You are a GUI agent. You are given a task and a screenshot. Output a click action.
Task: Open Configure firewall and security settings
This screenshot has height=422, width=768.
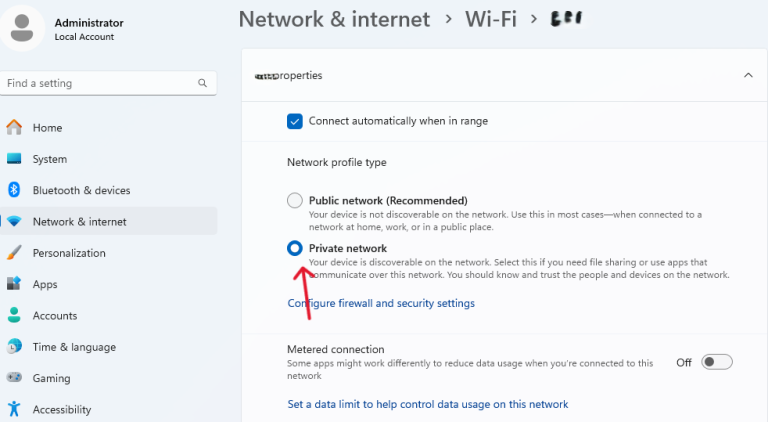click(381, 303)
